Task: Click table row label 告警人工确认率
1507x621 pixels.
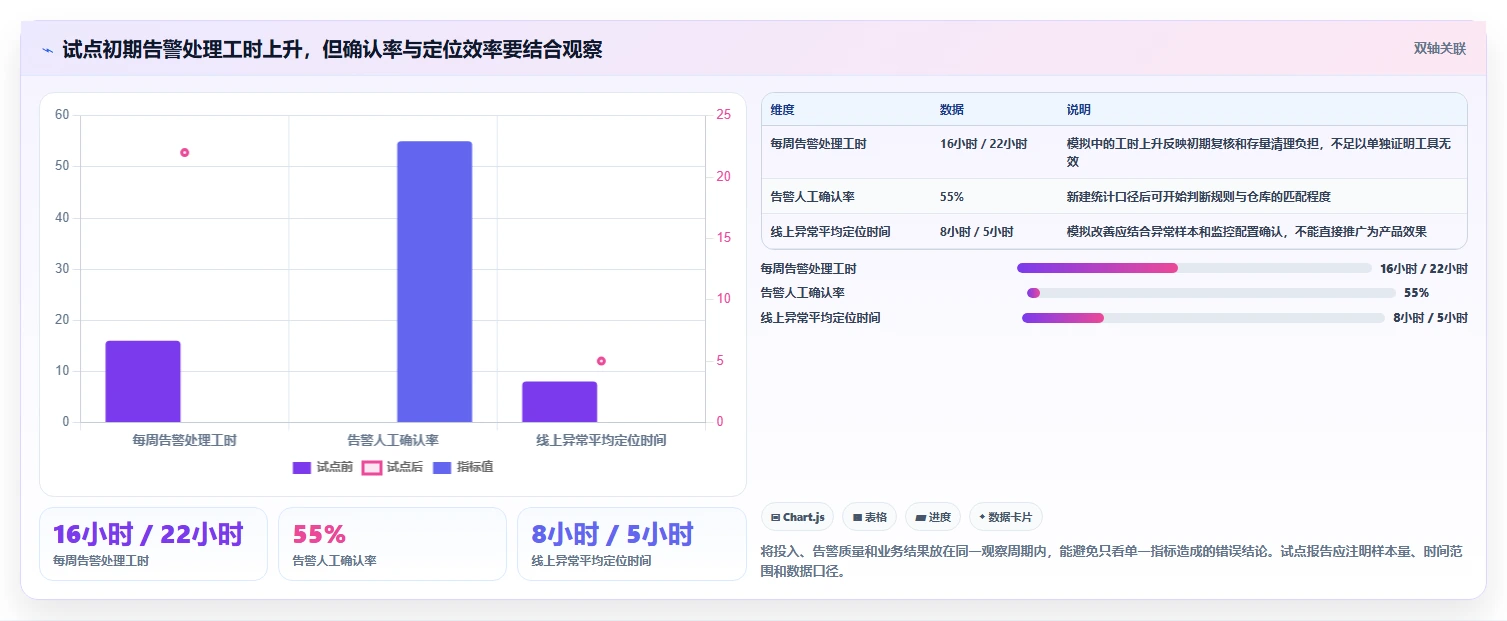Action: pos(812,197)
